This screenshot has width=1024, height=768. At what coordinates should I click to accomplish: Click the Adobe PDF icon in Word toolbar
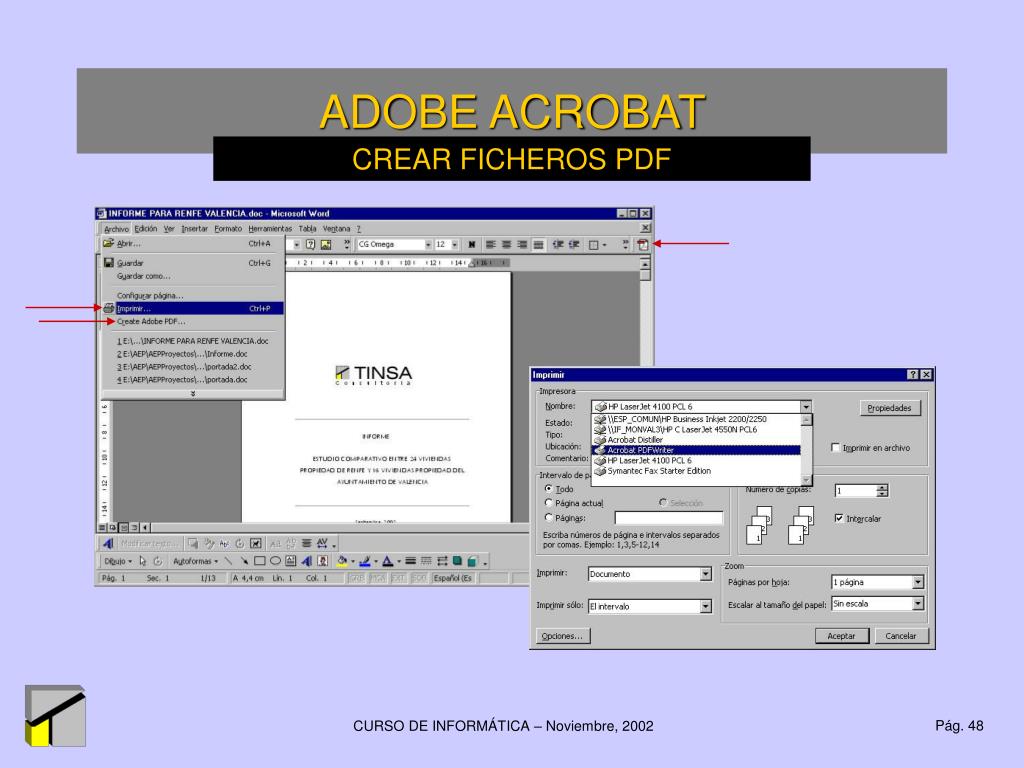643,244
